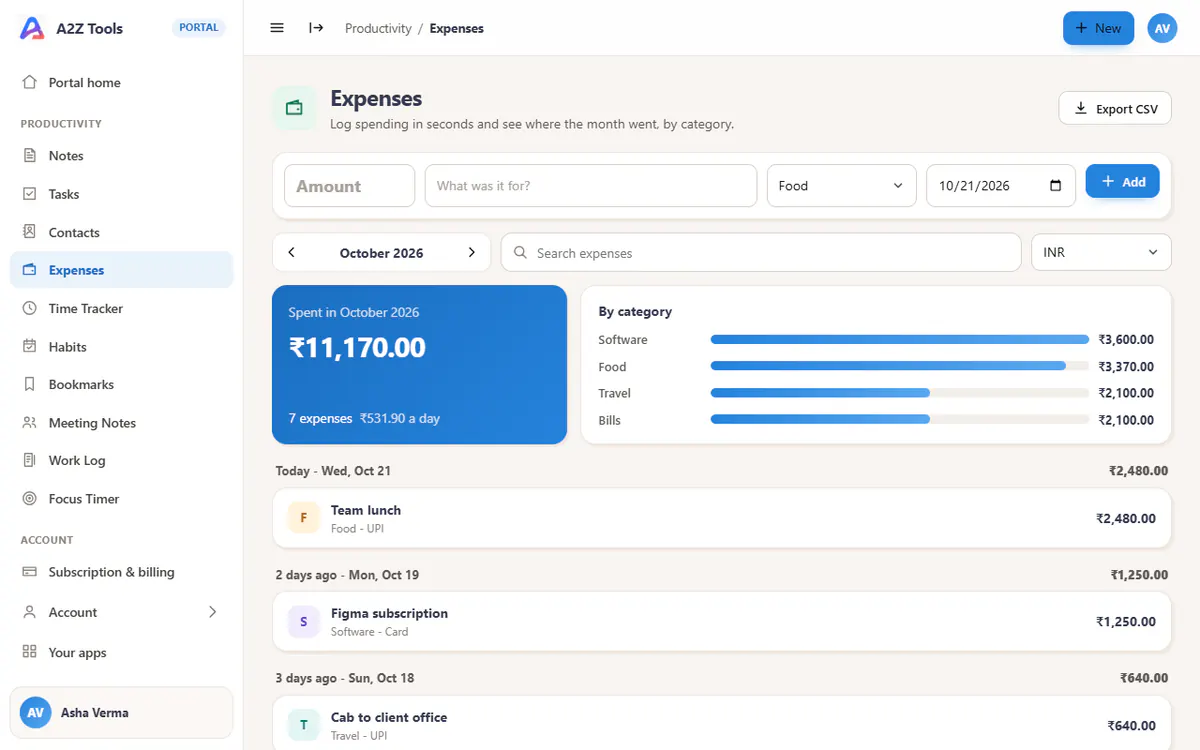1200x750 pixels.
Task: Click the F badge on Team lunch
Action: point(303,518)
